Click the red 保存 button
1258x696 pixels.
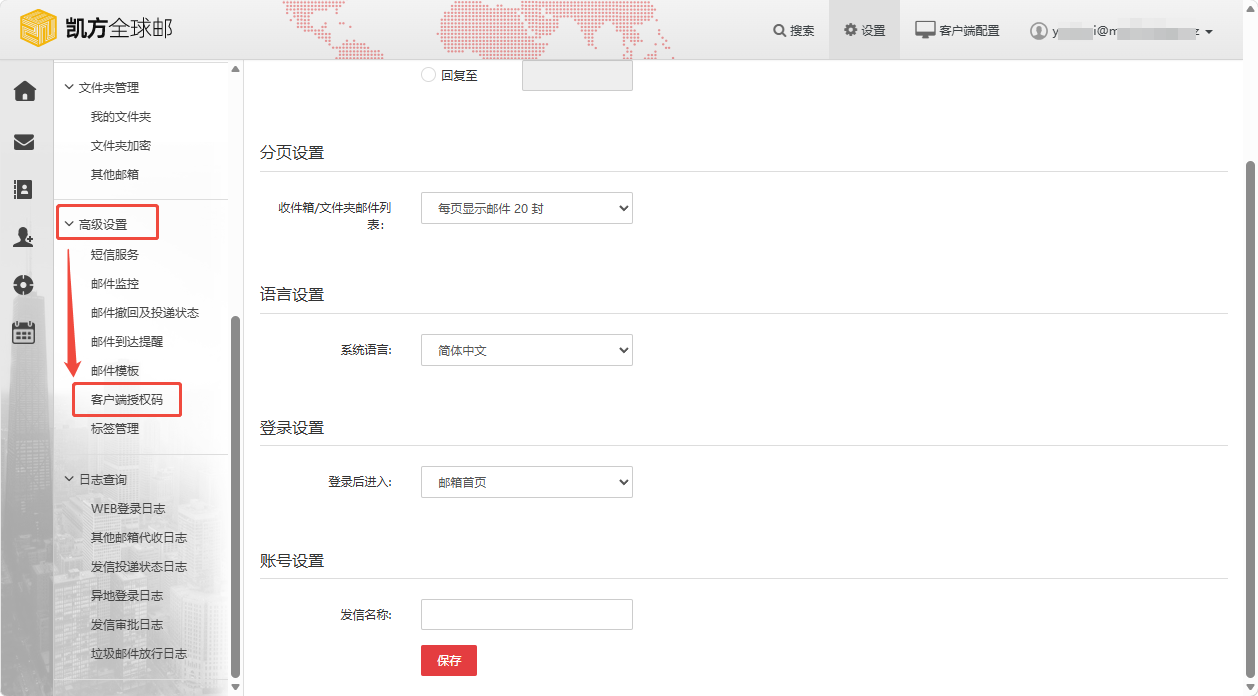(x=449, y=660)
